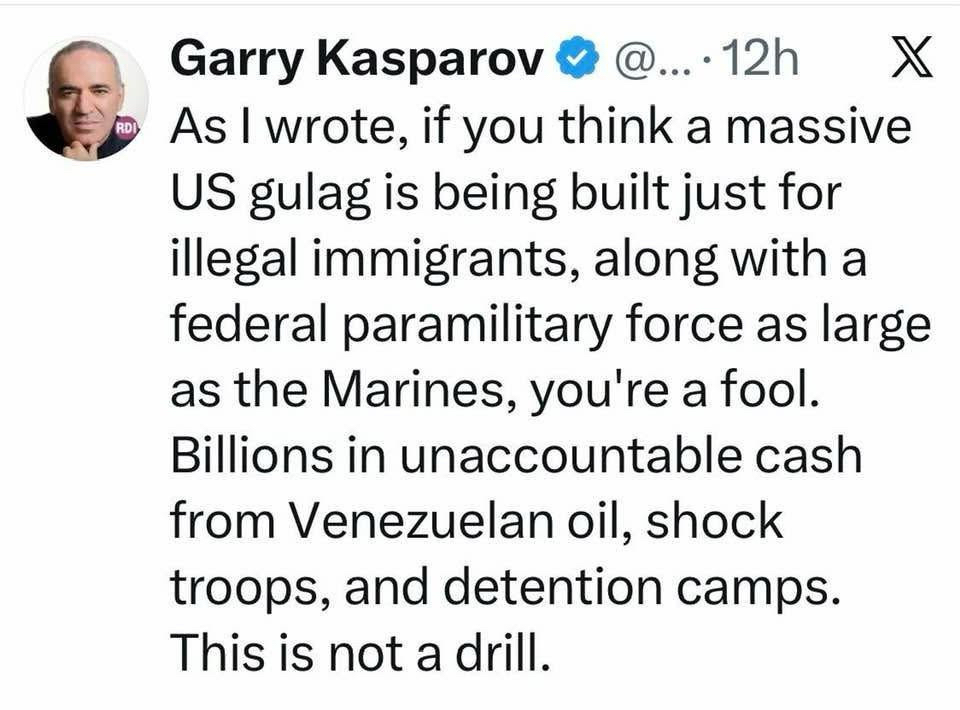Viewport: 960px width, 710px height.
Task: Click the RDI badge on the avatar
Action: pos(127,129)
